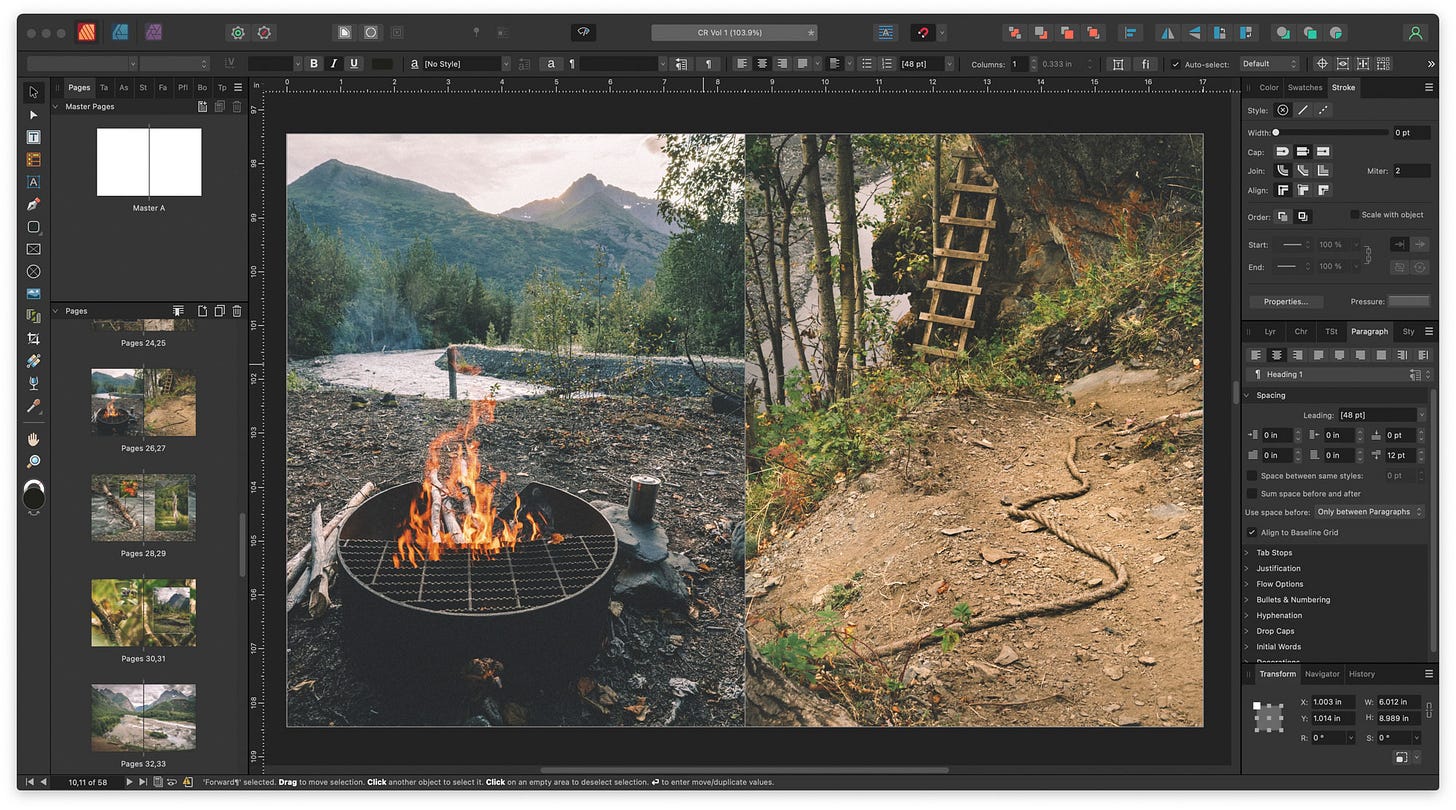Screen dimensions: 1456x810
Task: Click the stroke Pressure profile swatch
Action: click(x=1408, y=301)
